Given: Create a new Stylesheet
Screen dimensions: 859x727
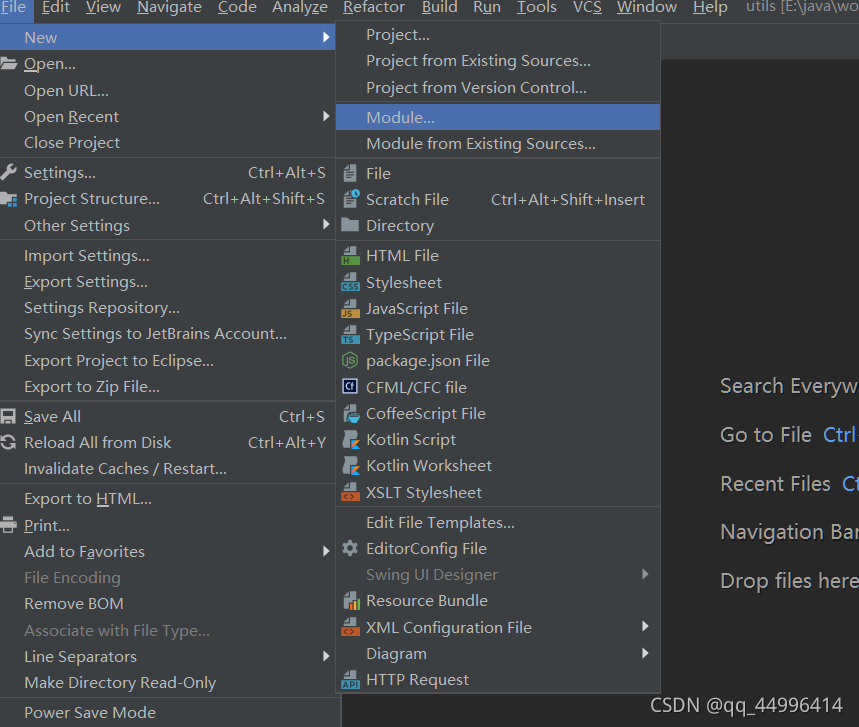Looking at the screenshot, I should pyautogui.click(x=405, y=281).
